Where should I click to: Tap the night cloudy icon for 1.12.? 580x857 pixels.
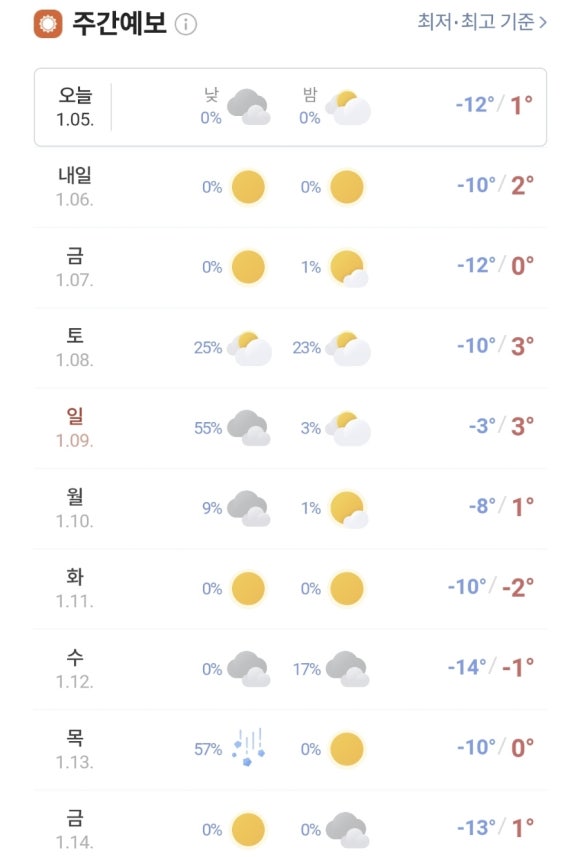pos(348,669)
